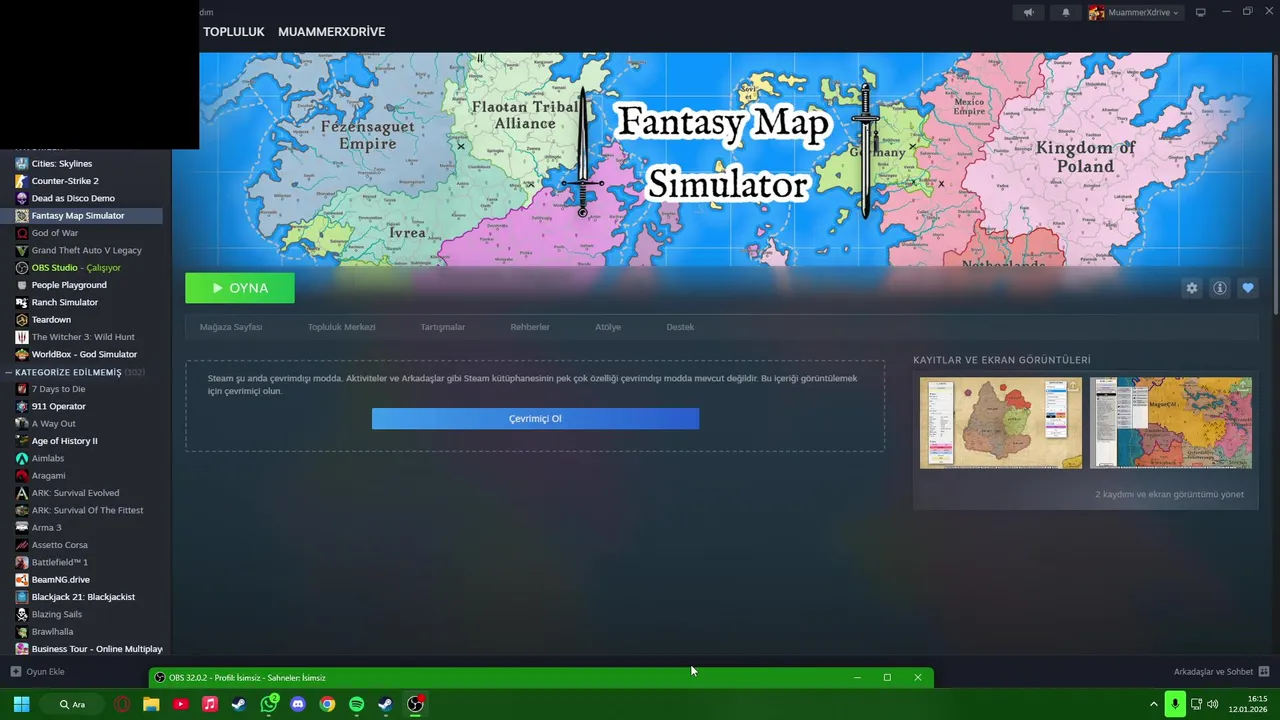Open the TOPLULUK menu
This screenshot has height=720, width=1280.
[x=233, y=32]
